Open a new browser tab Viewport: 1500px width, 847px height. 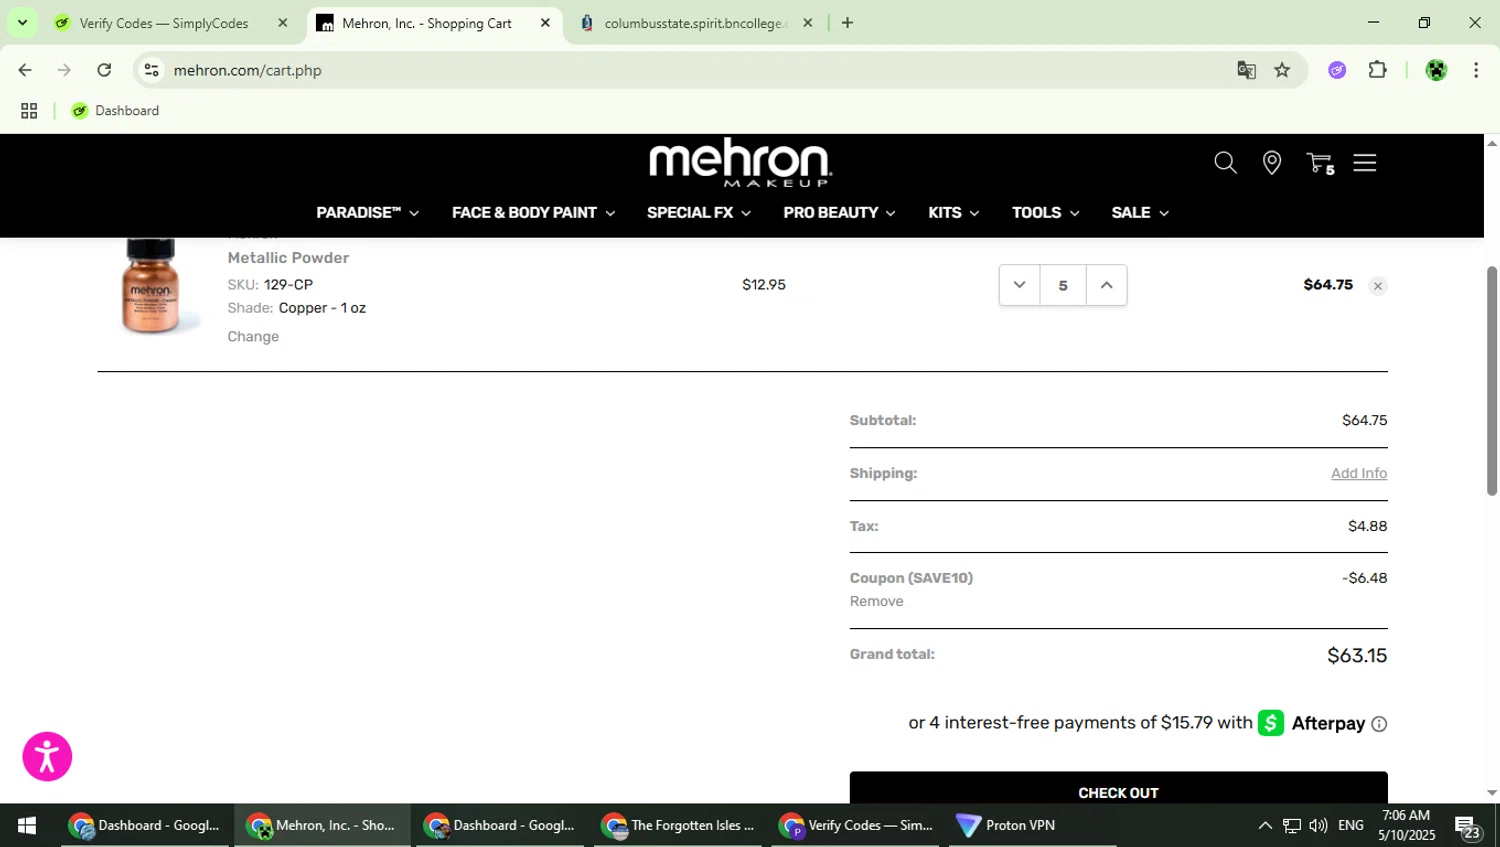[x=847, y=22]
